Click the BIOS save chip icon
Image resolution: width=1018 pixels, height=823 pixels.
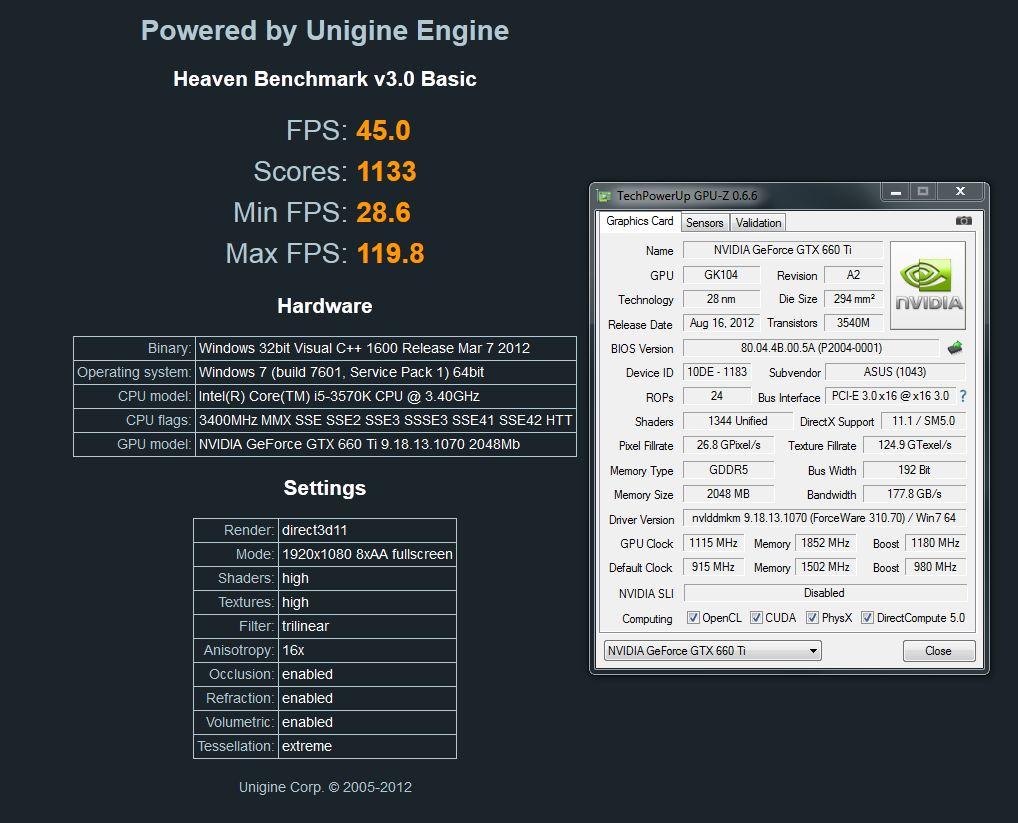[954, 348]
